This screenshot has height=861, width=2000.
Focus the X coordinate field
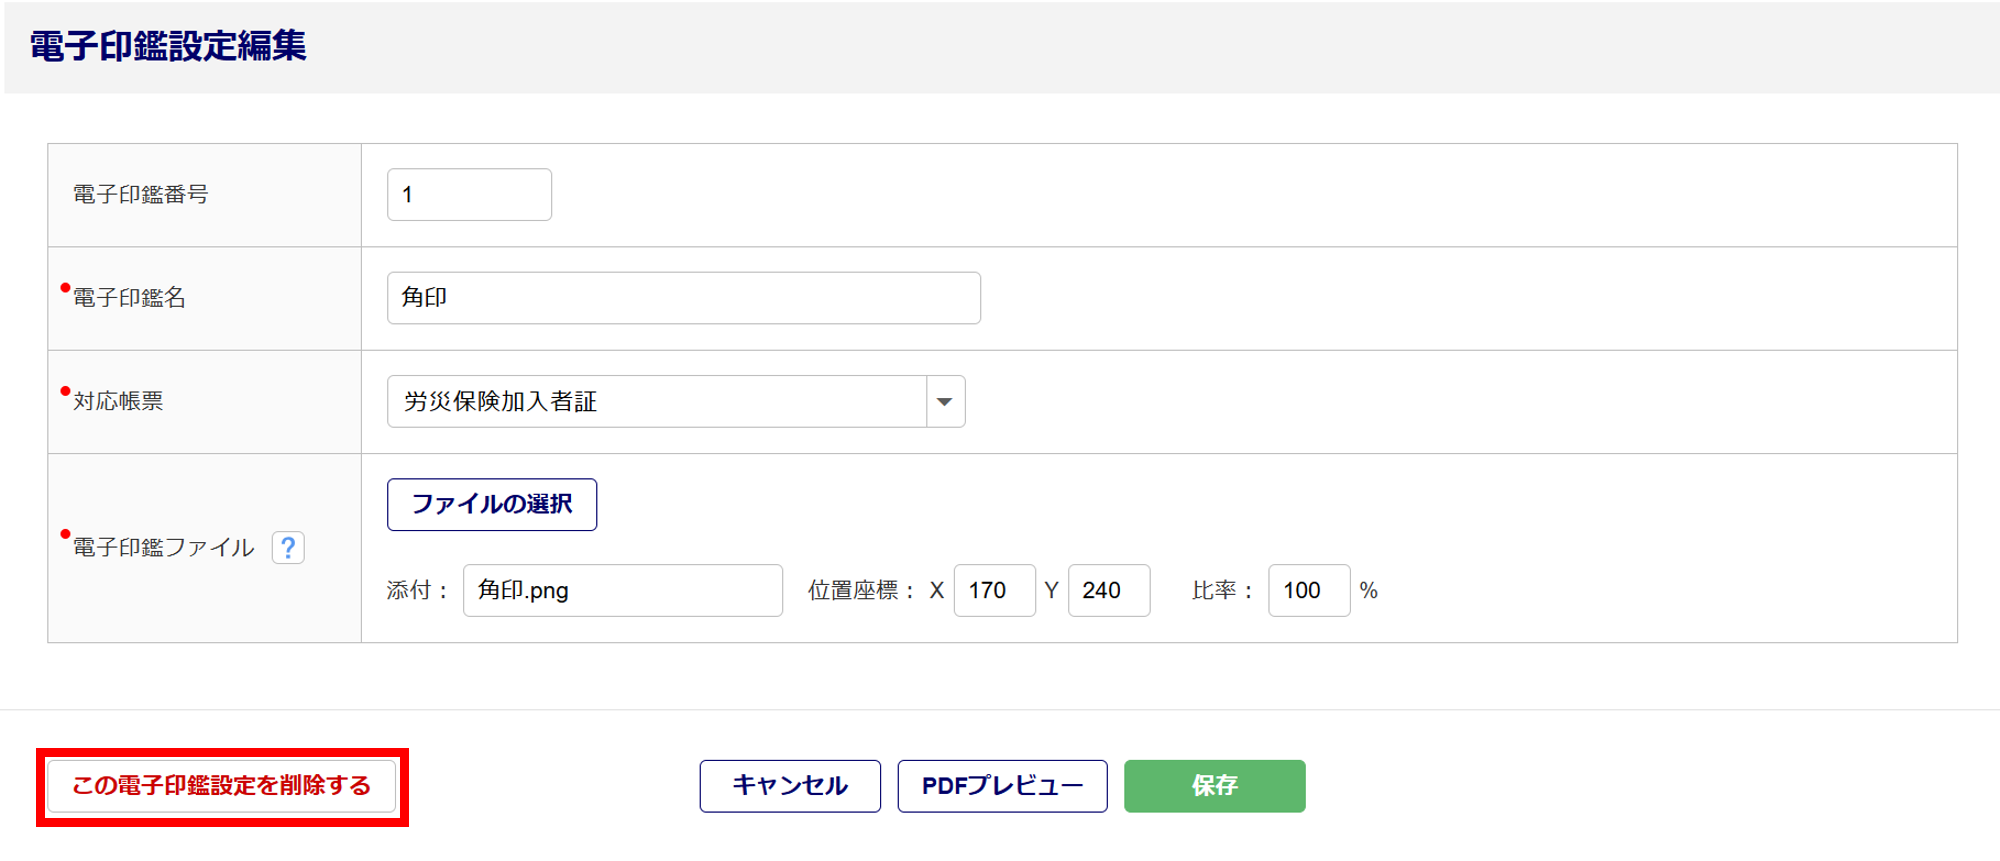[x=994, y=591]
